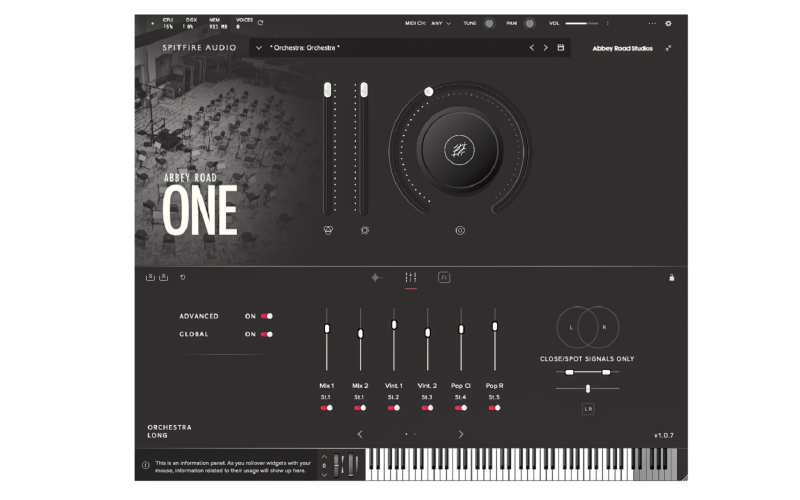Disable the Pop R signal toggle
800x500 pixels.
(x=494, y=408)
